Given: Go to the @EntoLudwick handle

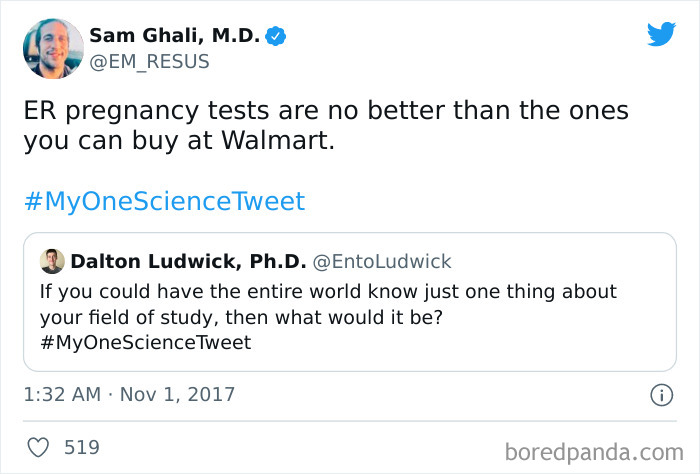Looking at the screenshot, I should [382, 262].
